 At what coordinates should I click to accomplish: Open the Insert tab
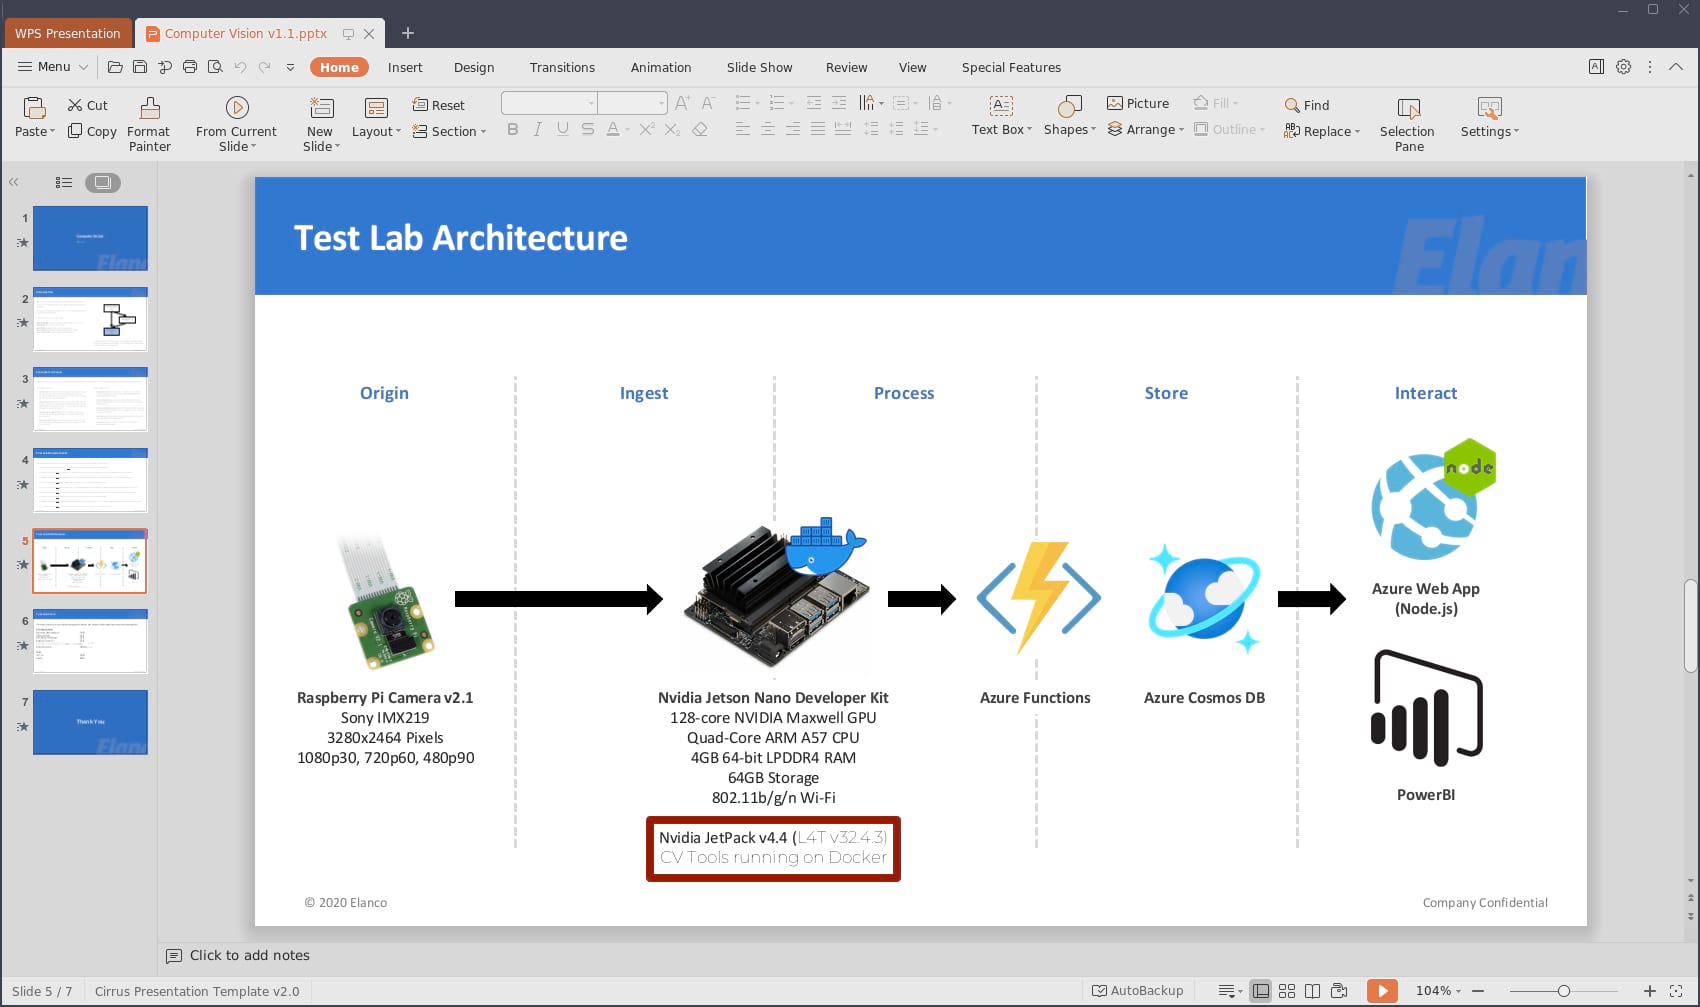click(x=405, y=67)
